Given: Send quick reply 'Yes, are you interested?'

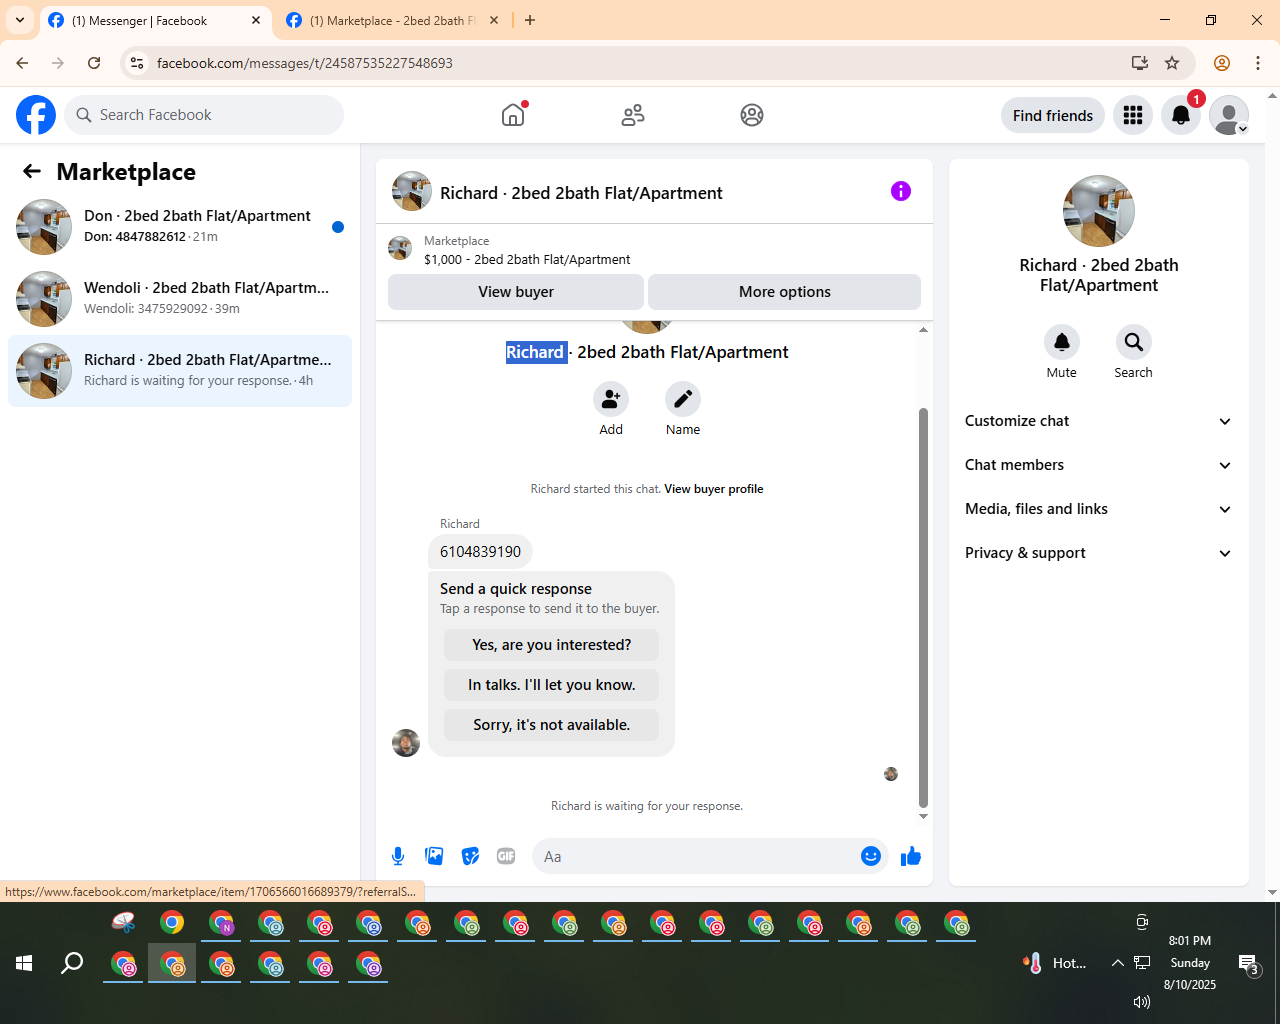Looking at the screenshot, I should [x=552, y=645].
